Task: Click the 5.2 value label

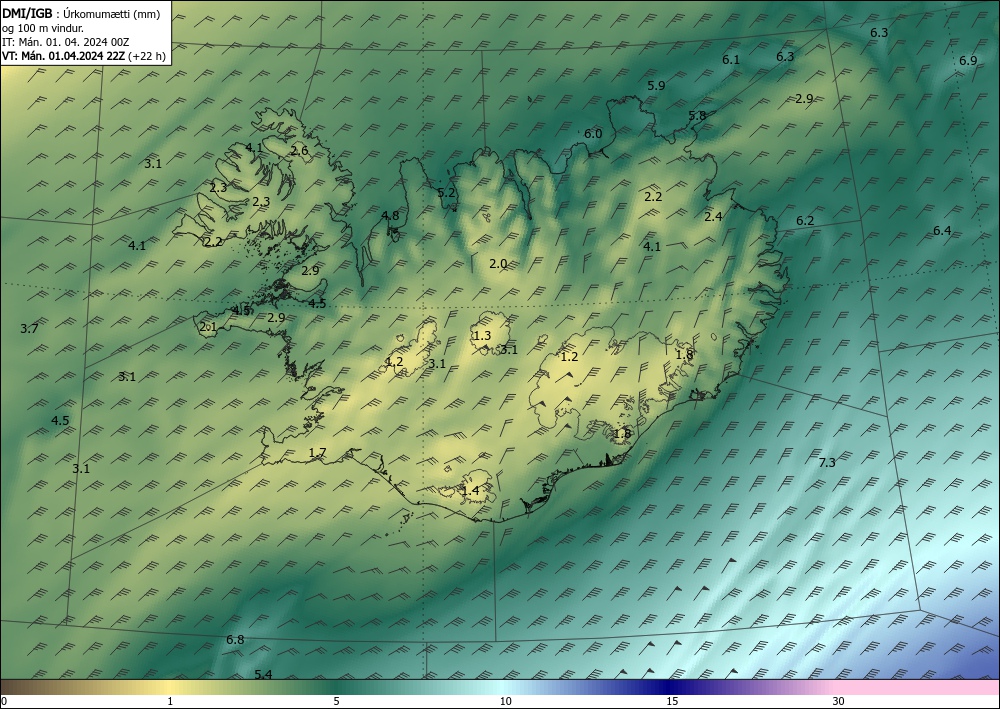Action: (446, 192)
